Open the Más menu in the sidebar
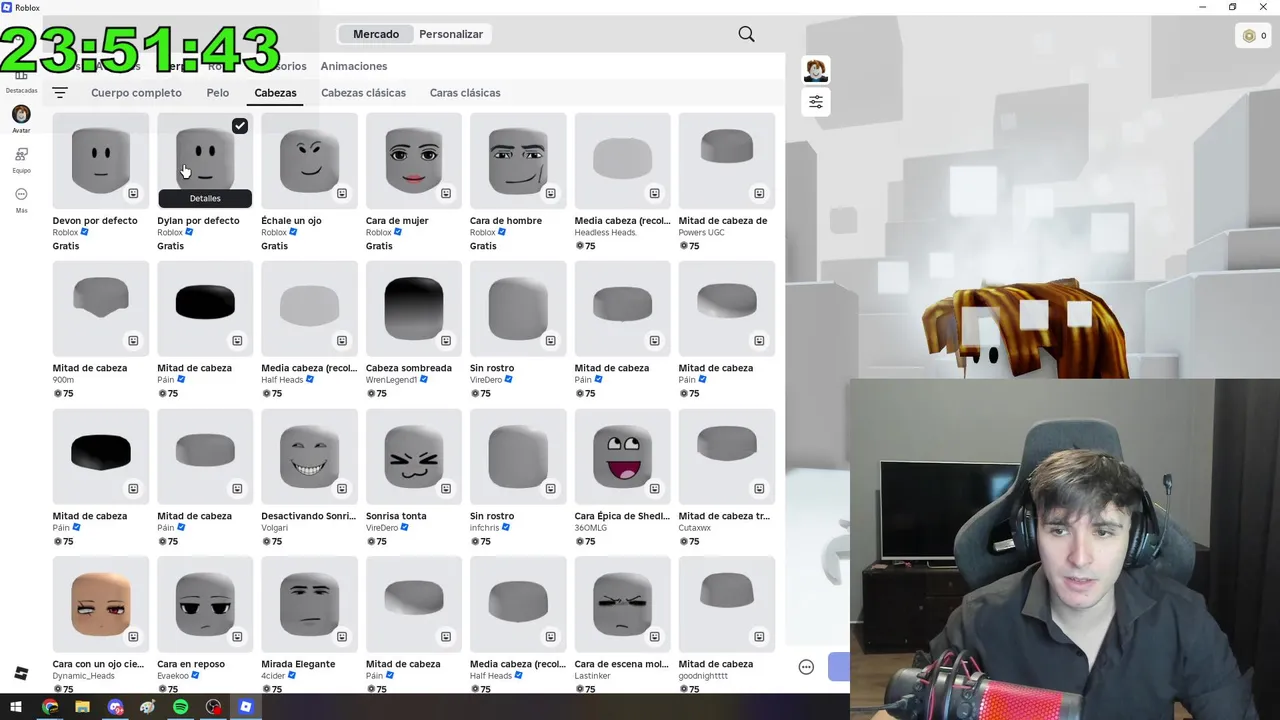Screen dimensions: 1280x720 tap(21, 200)
